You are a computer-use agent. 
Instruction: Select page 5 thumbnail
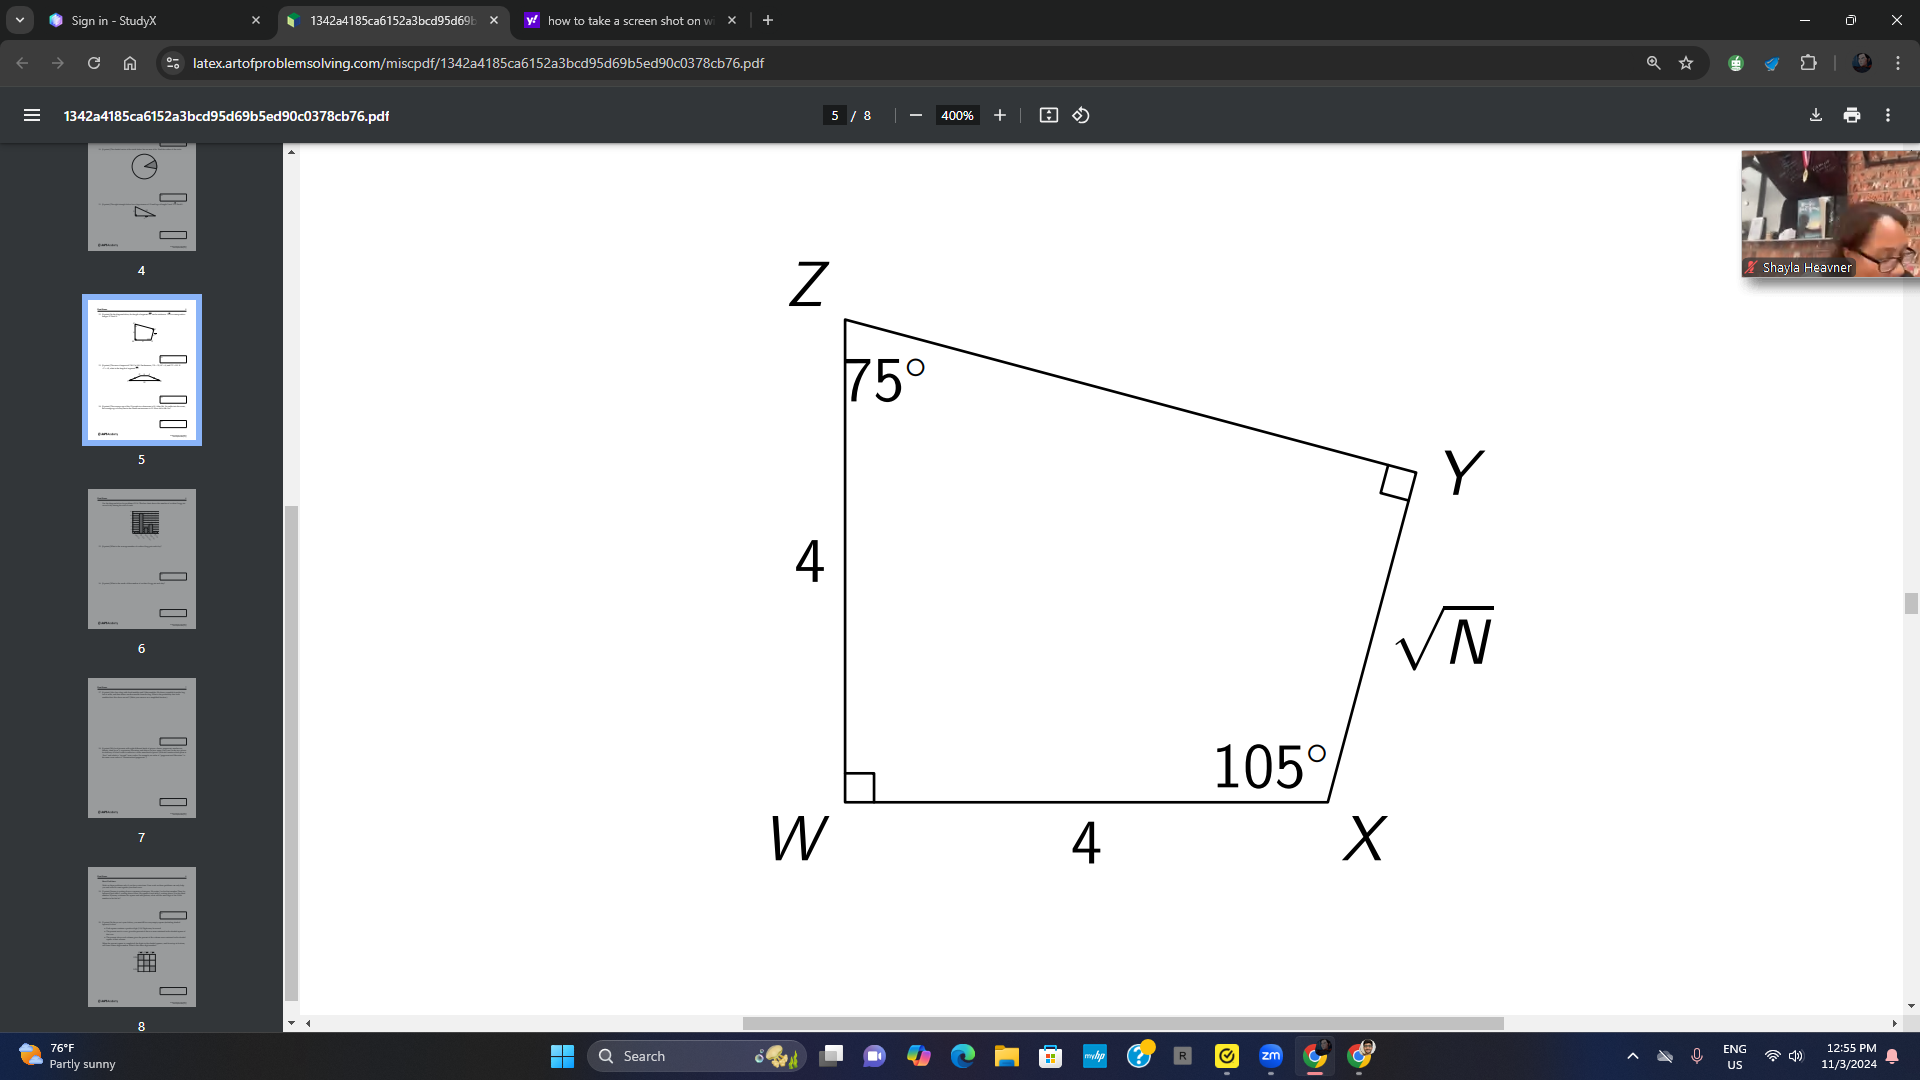click(142, 370)
